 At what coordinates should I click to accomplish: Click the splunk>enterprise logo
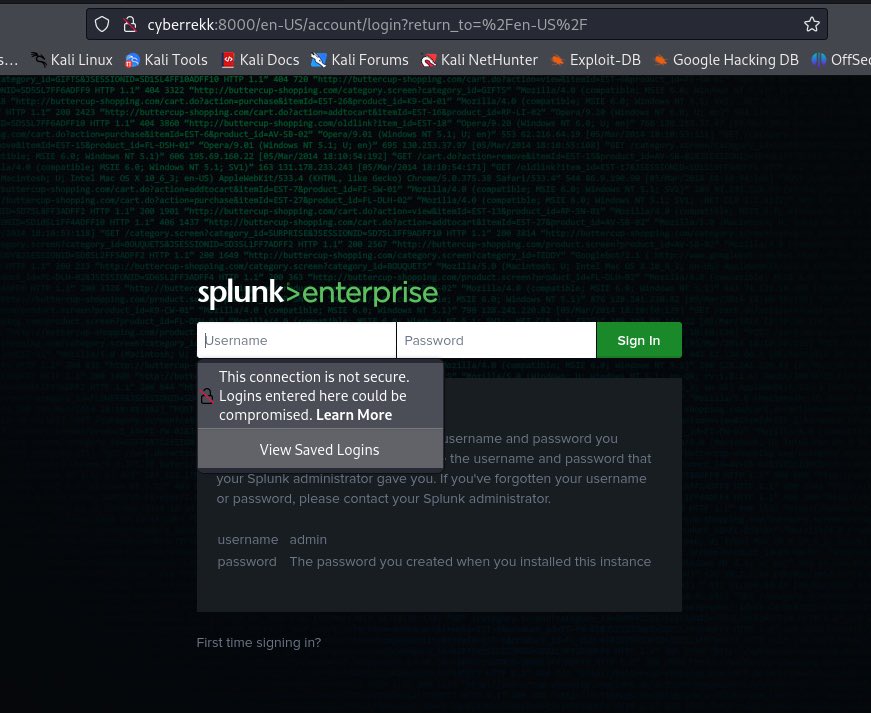pos(318,293)
